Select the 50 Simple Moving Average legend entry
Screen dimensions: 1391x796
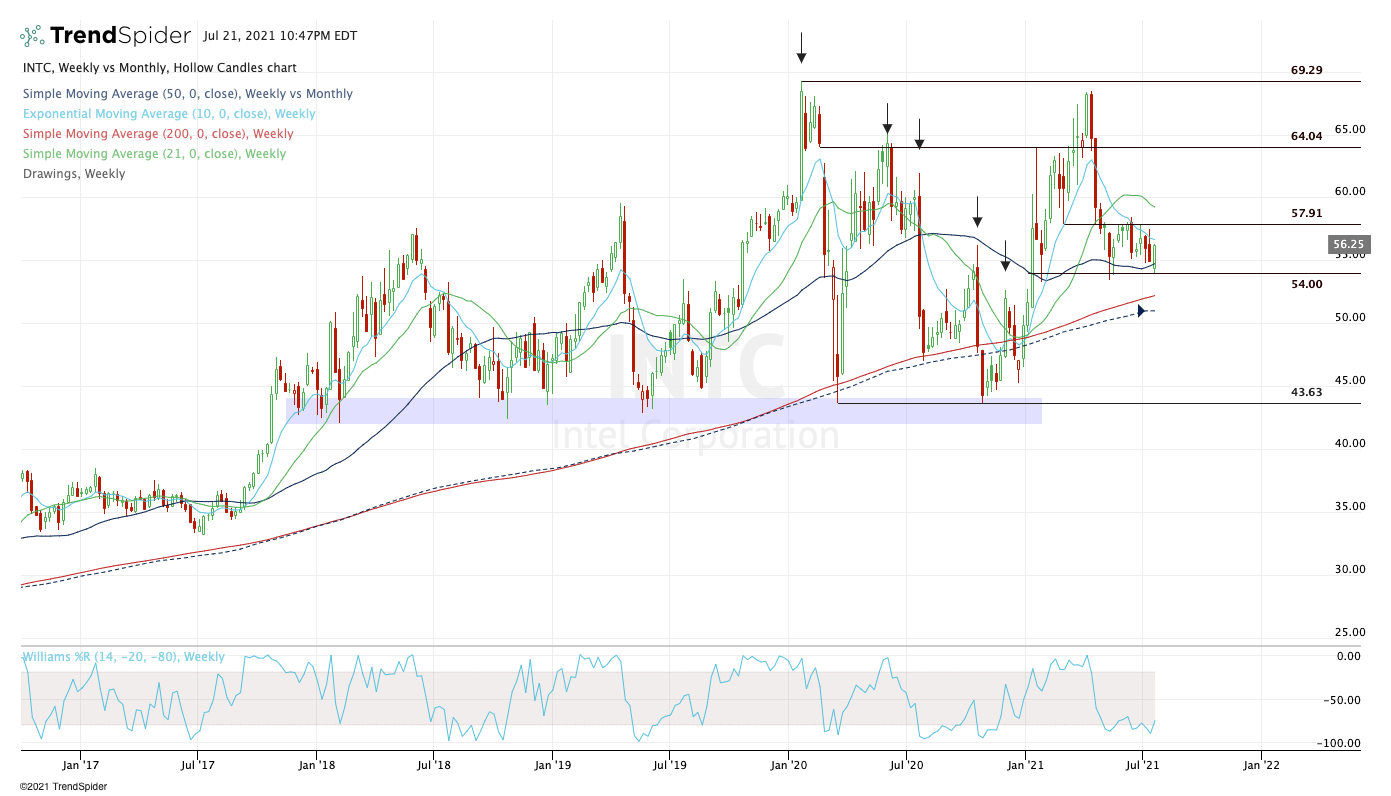point(187,94)
